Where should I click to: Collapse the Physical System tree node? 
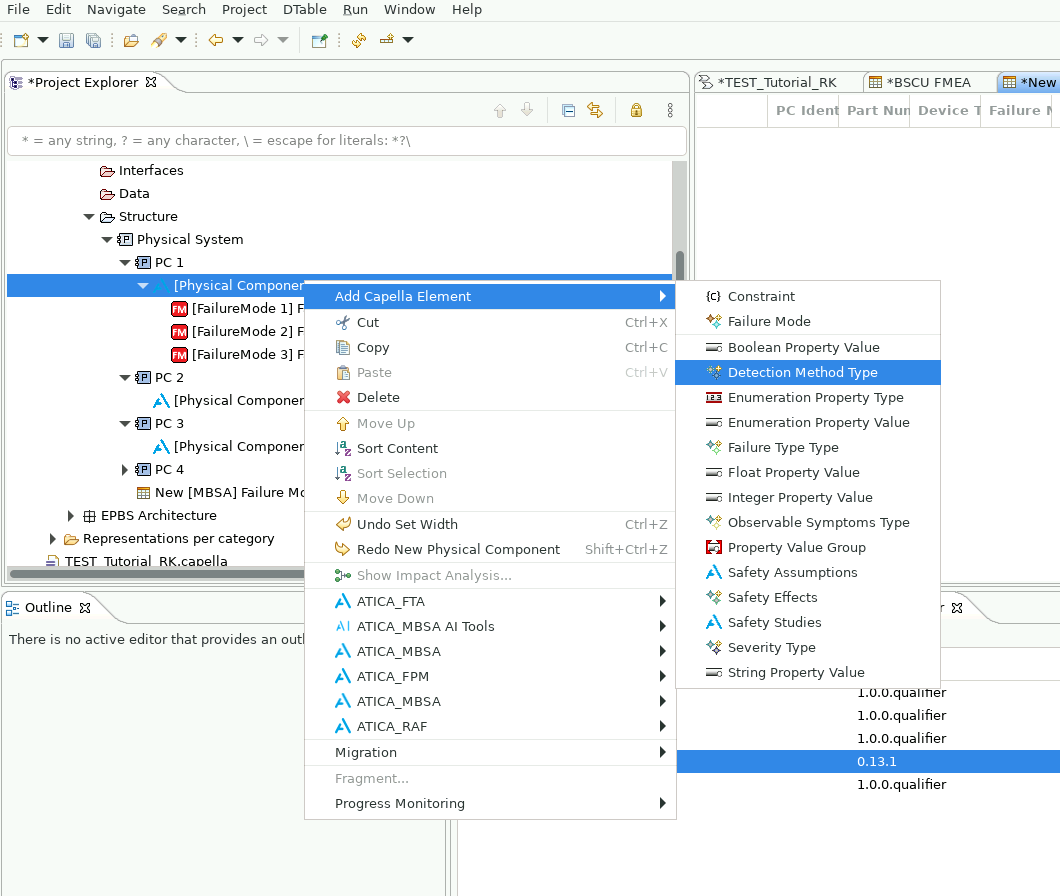point(107,240)
